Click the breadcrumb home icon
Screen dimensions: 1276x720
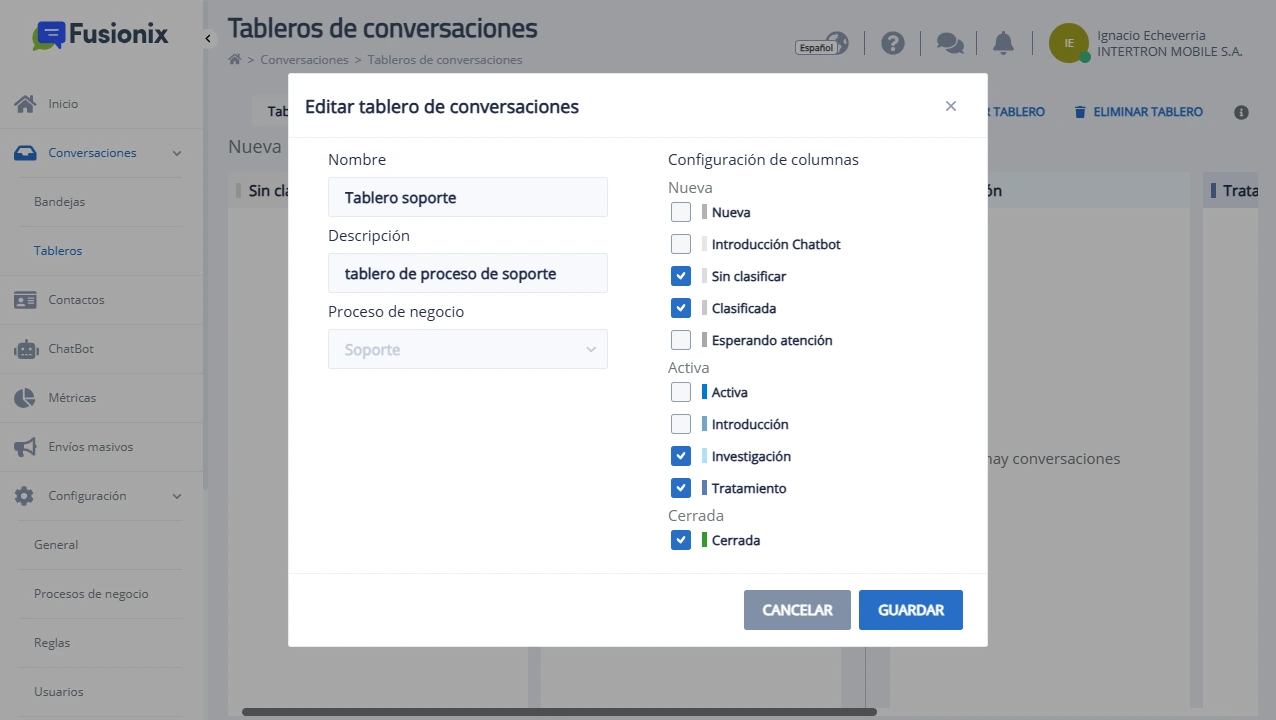pyautogui.click(x=235, y=60)
